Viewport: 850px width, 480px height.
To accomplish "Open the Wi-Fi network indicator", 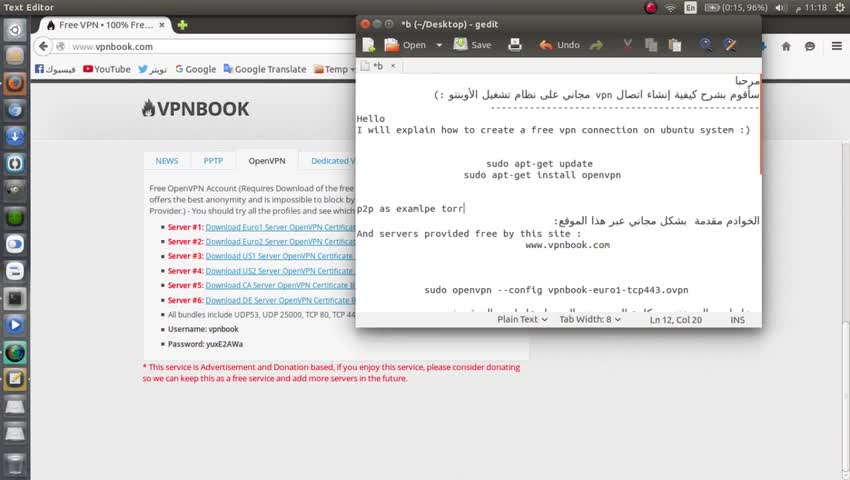I will click(671, 8).
